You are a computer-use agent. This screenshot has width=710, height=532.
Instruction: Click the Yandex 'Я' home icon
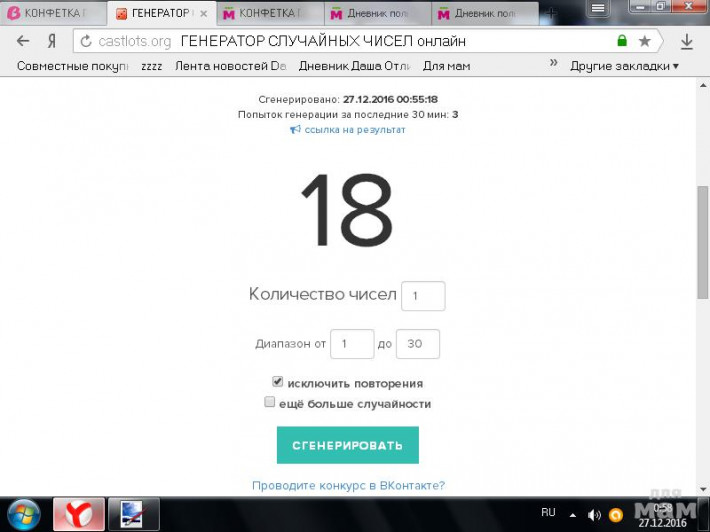[51, 41]
